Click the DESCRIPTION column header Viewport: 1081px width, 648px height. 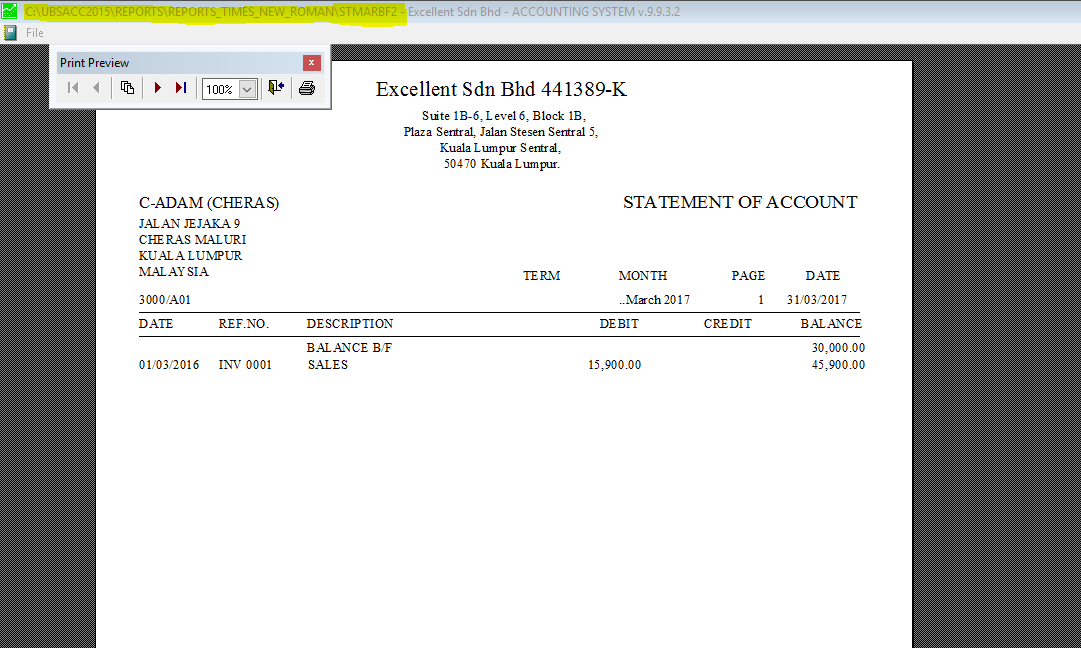pyautogui.click(x=350, y=323)
